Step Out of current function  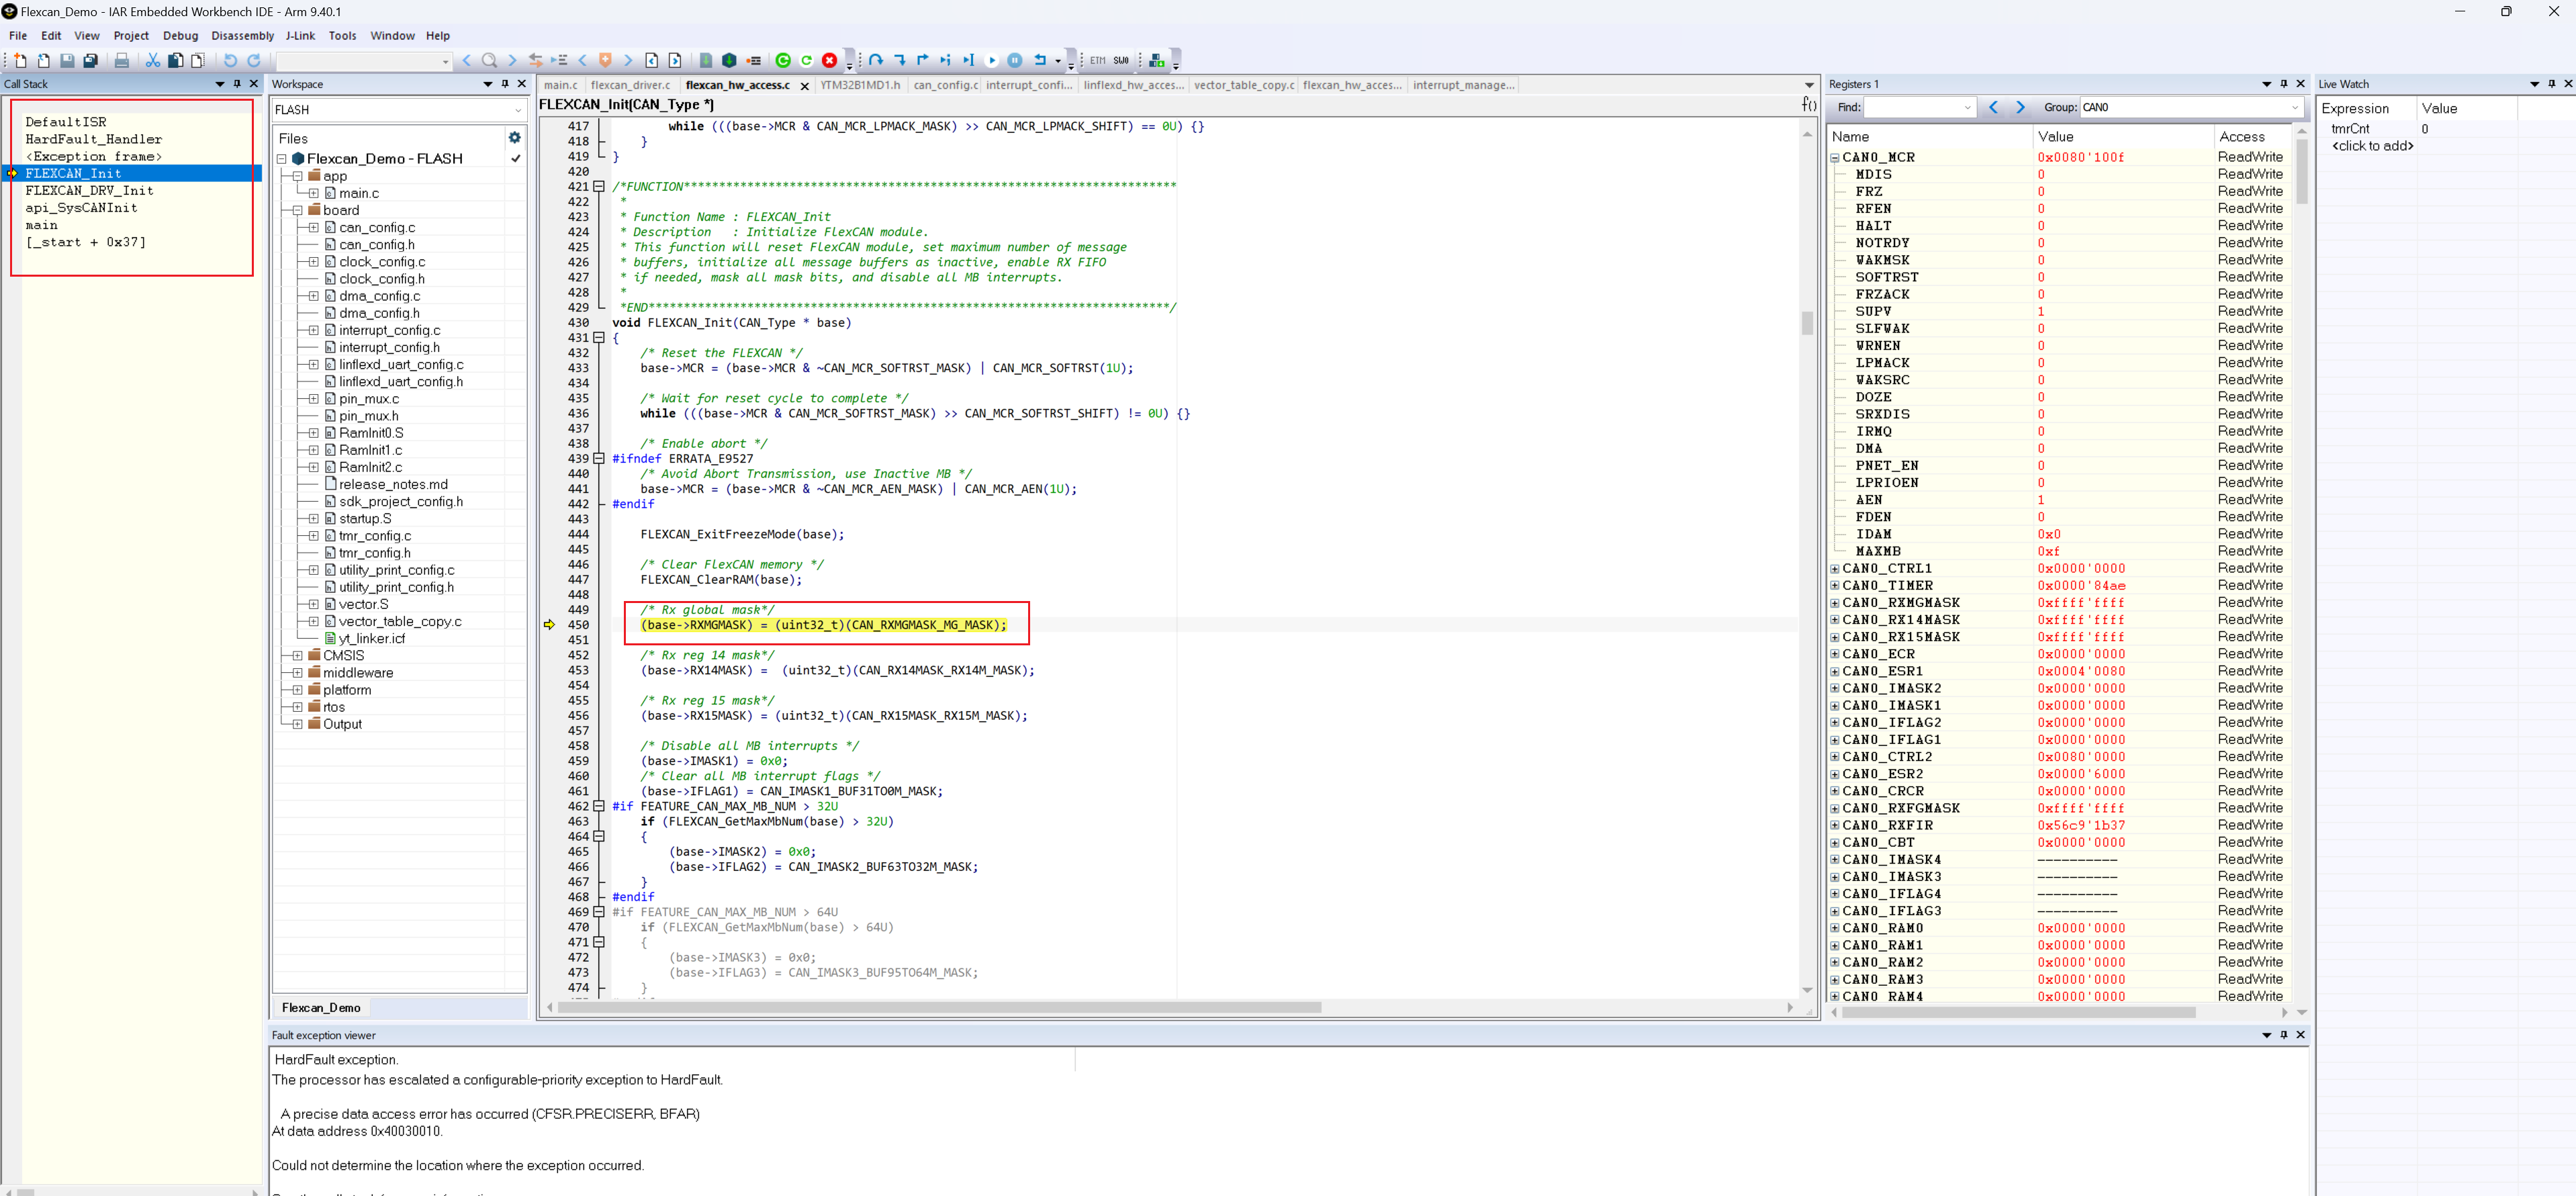923,61
